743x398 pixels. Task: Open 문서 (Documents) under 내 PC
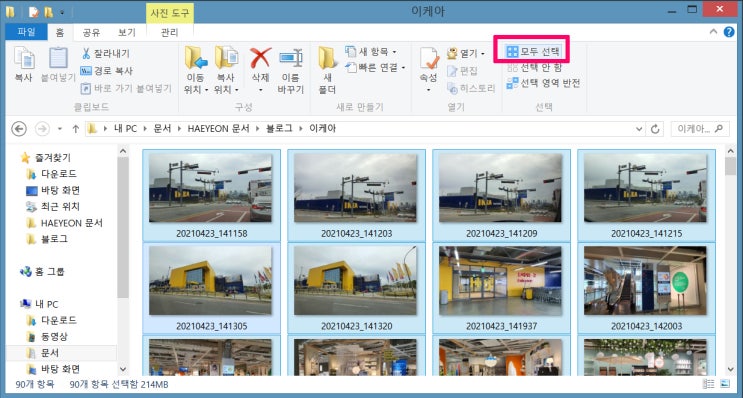43,353
